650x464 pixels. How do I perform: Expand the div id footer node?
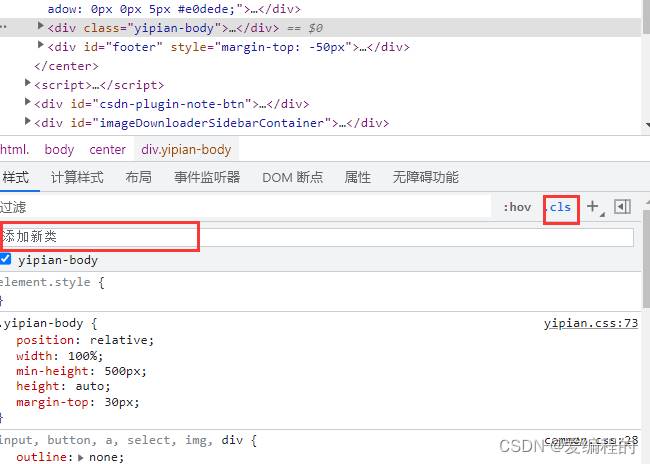[40, 44]
